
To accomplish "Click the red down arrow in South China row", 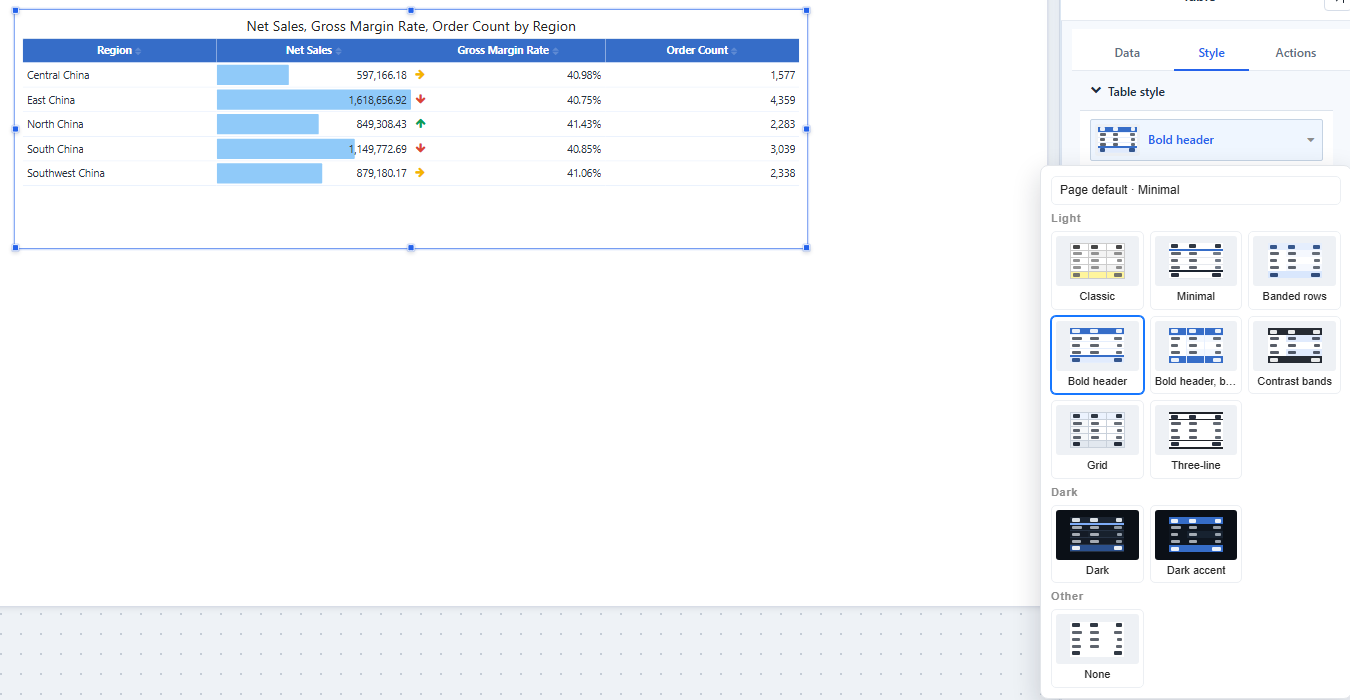I will click(x=420, y=148).
